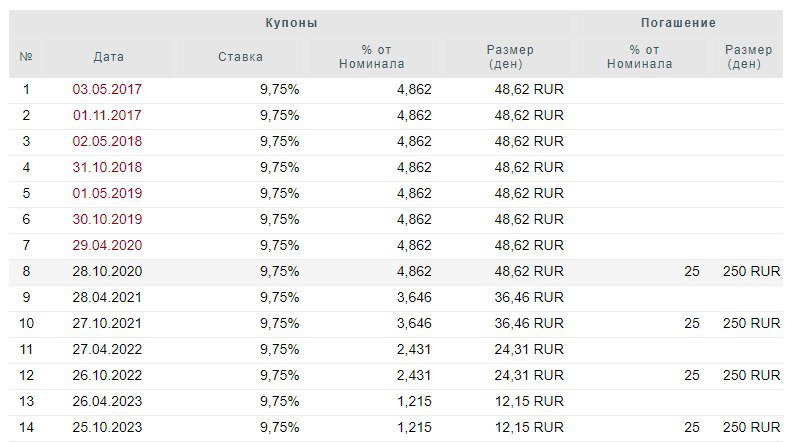Click the Купоны group header
The width and height of the screenshot is (796, 442).
(292, 23)
